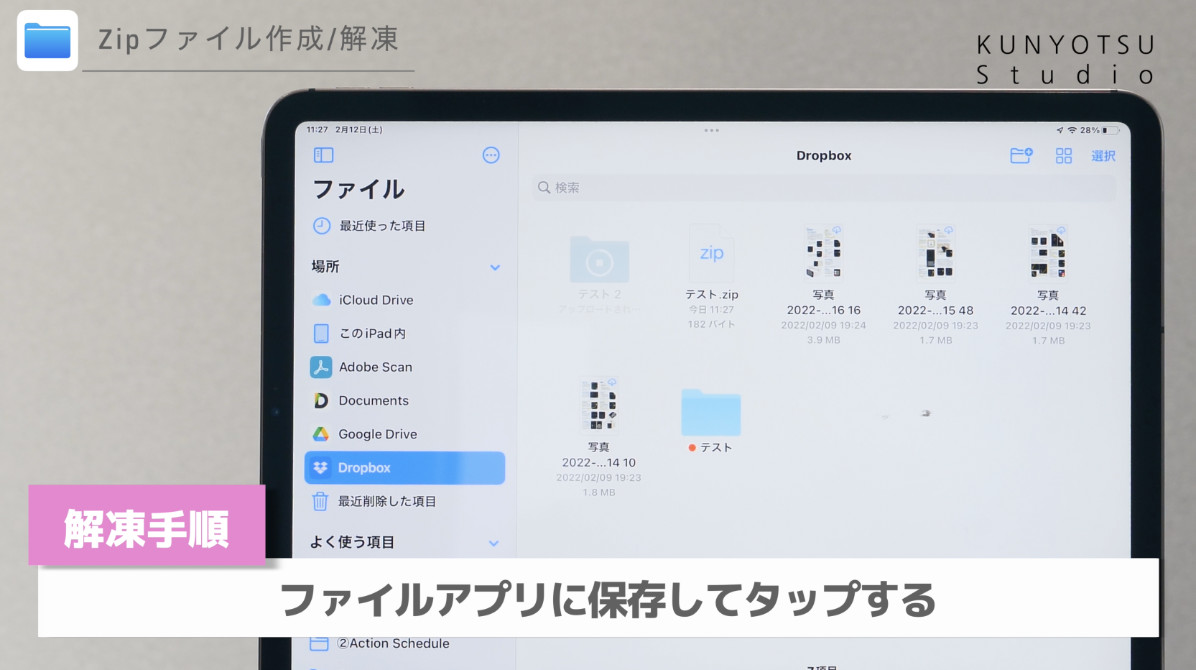Open the blue テスト folder
Viewport: 1196px width, 670px height.
pos(711,413)
